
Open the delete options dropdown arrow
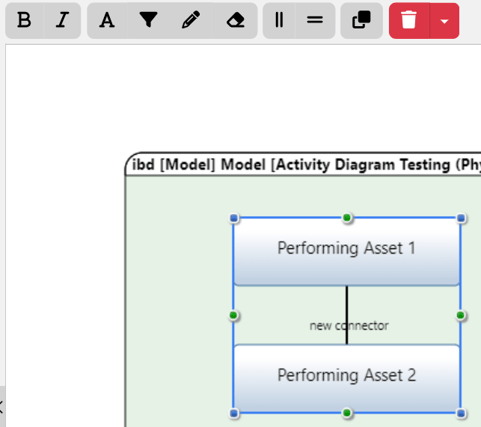[x=444, y=21]
